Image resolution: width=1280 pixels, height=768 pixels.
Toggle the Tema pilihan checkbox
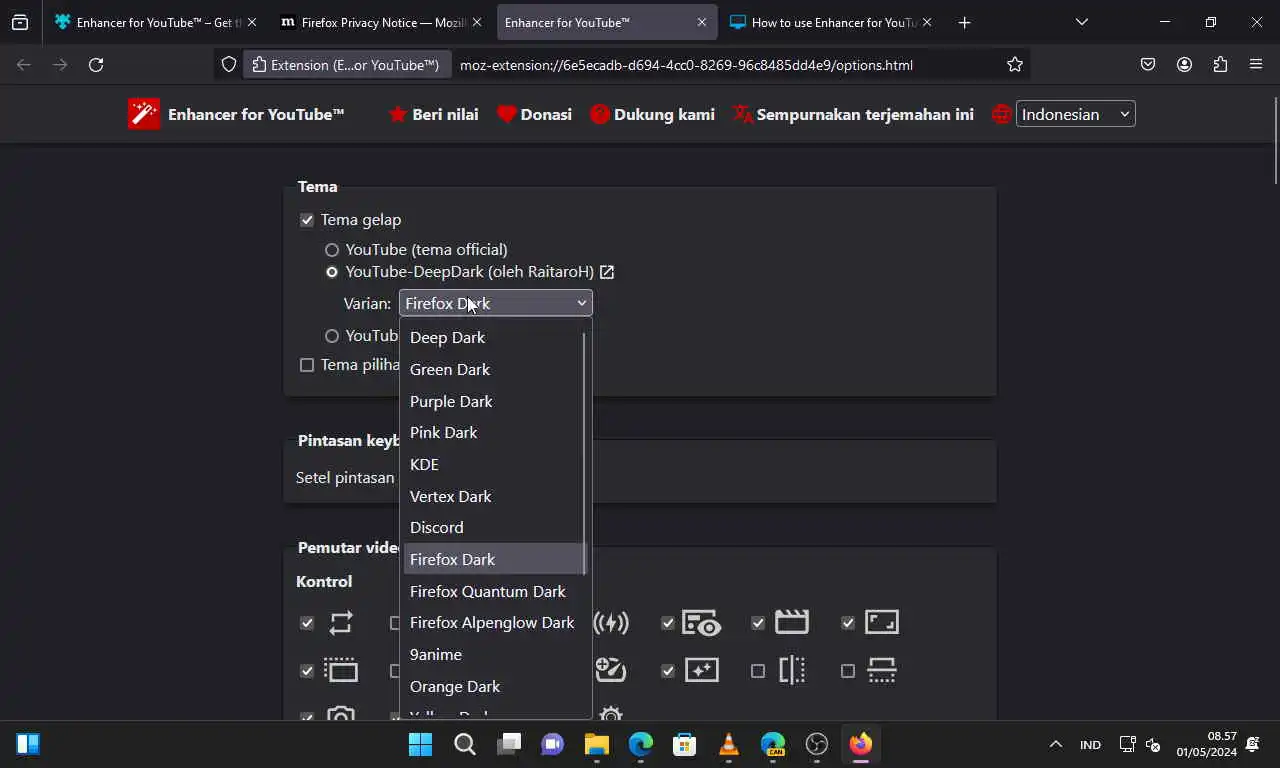point(307,365)
